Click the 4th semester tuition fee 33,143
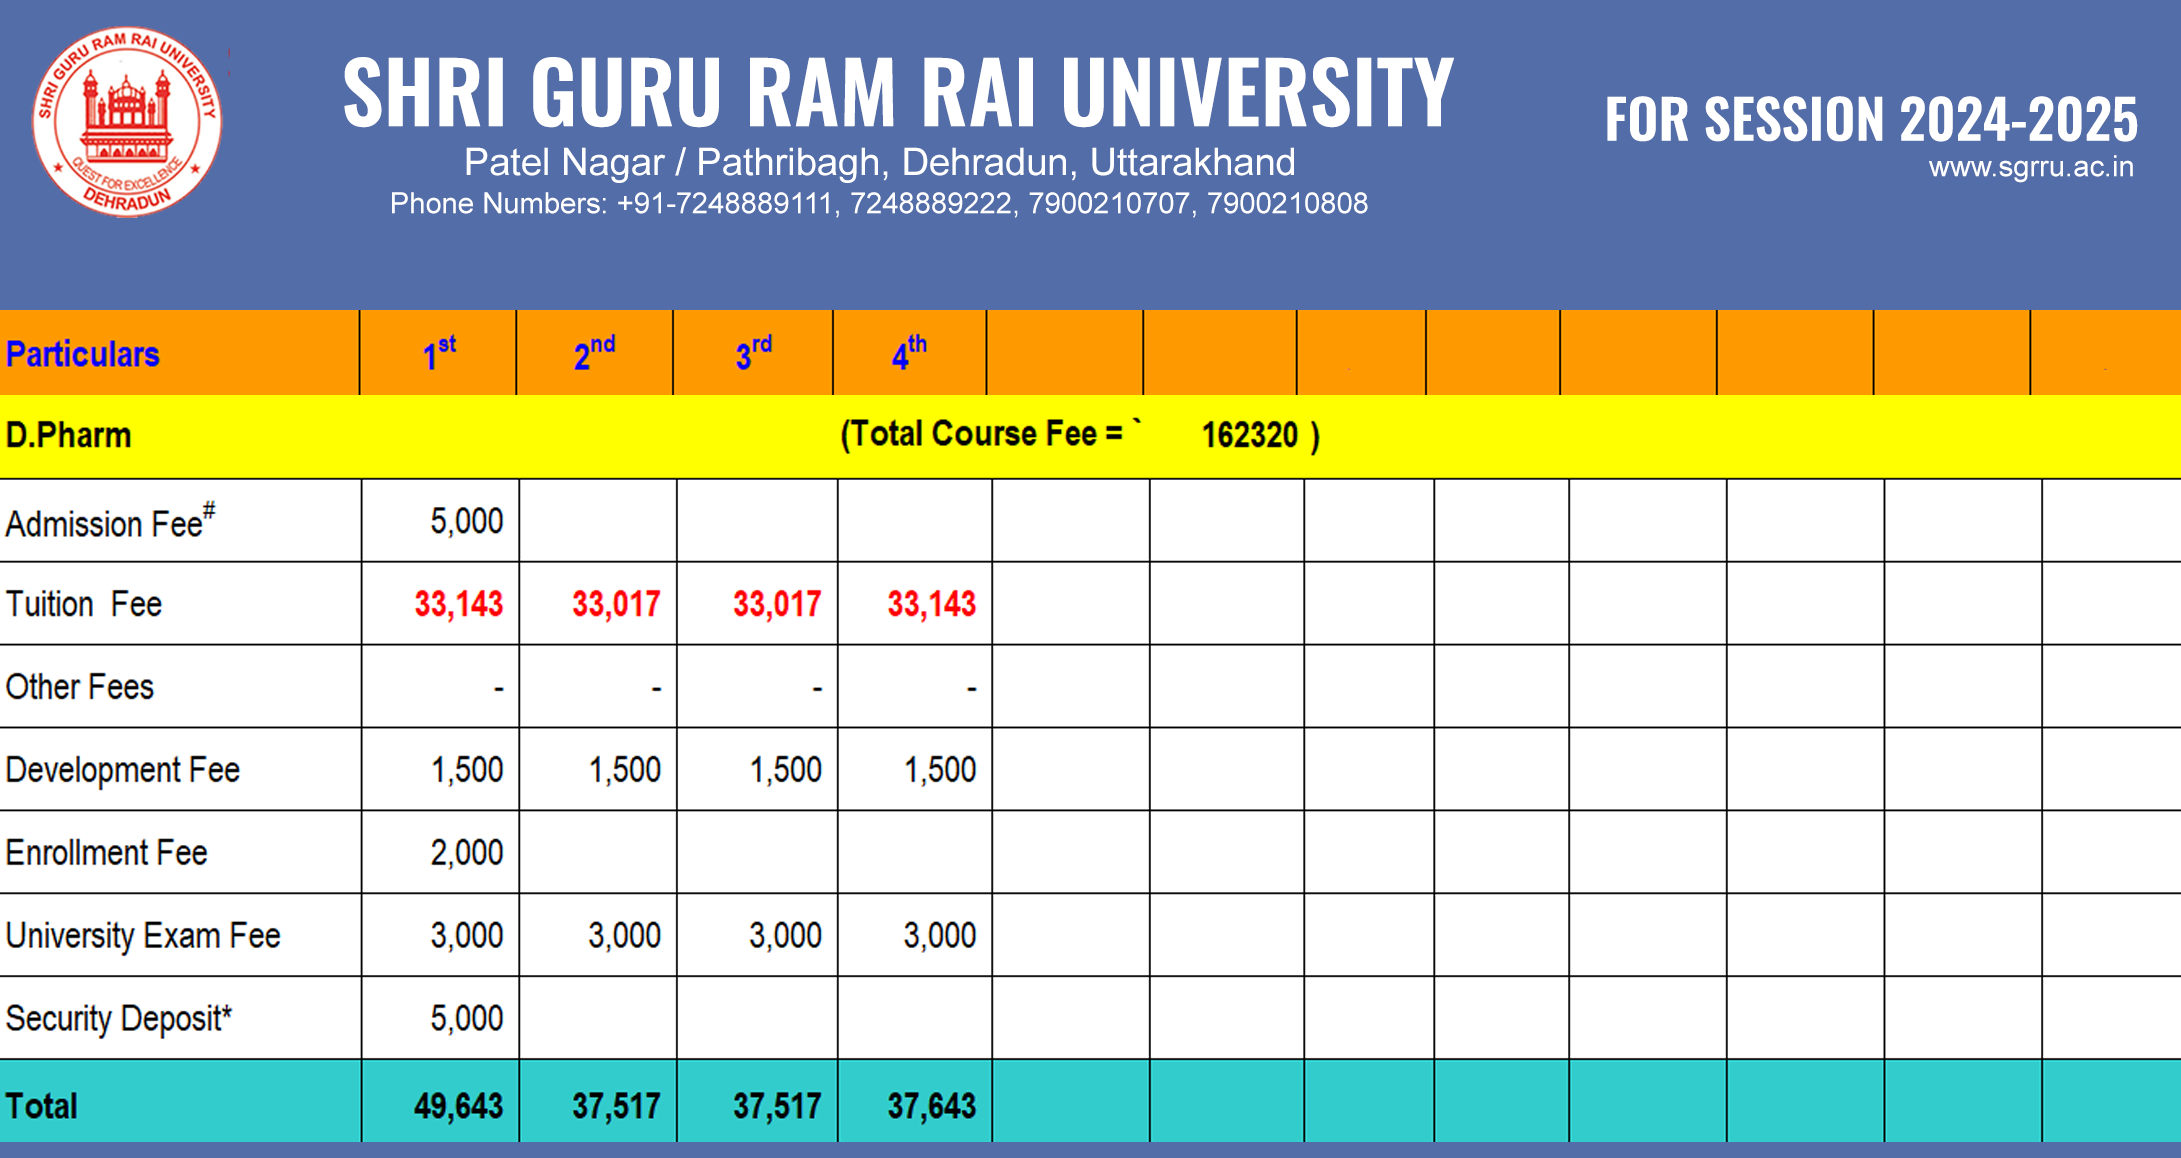Viewport: 2181px width, 1158px height. (x=932, y=604)
